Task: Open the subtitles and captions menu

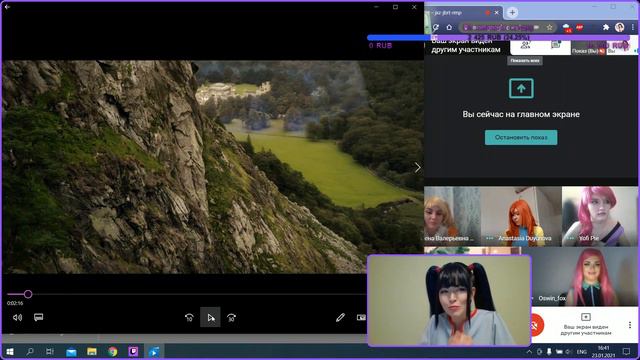Action: point(38,317)
